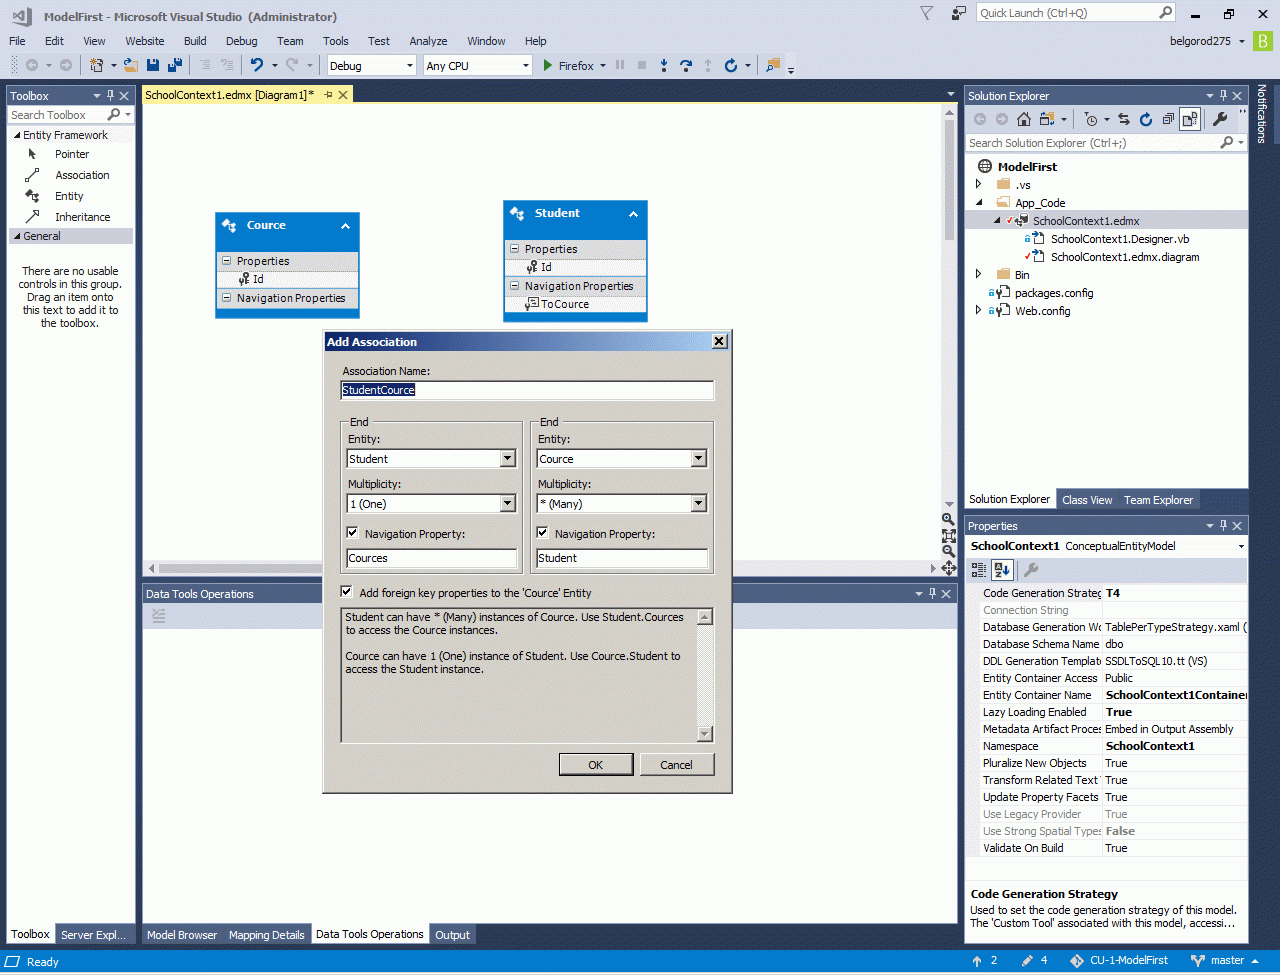Click the diagram Zoom In magnifier icon
This screenshot has height=975, width=1280.
pos(948,519)
